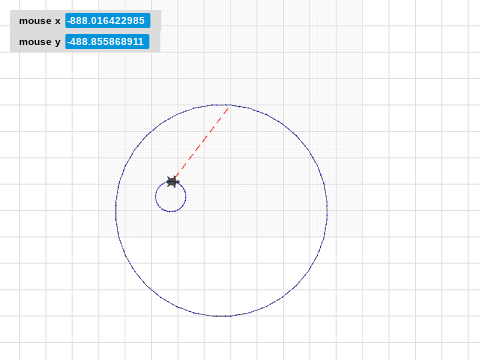Click the bottom-left corner of the shaded grid area
Screen dimensions: 480x360
[99, 237]
